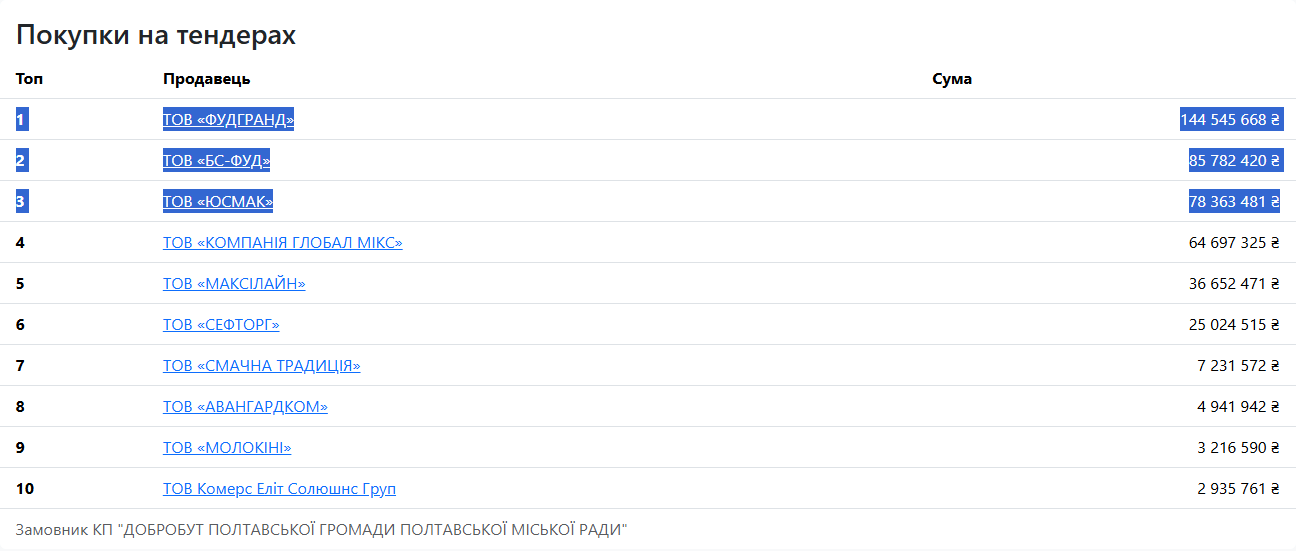Click the Топ column header
This screenshot has width=1296, height=551.
[x=30, y=79]
